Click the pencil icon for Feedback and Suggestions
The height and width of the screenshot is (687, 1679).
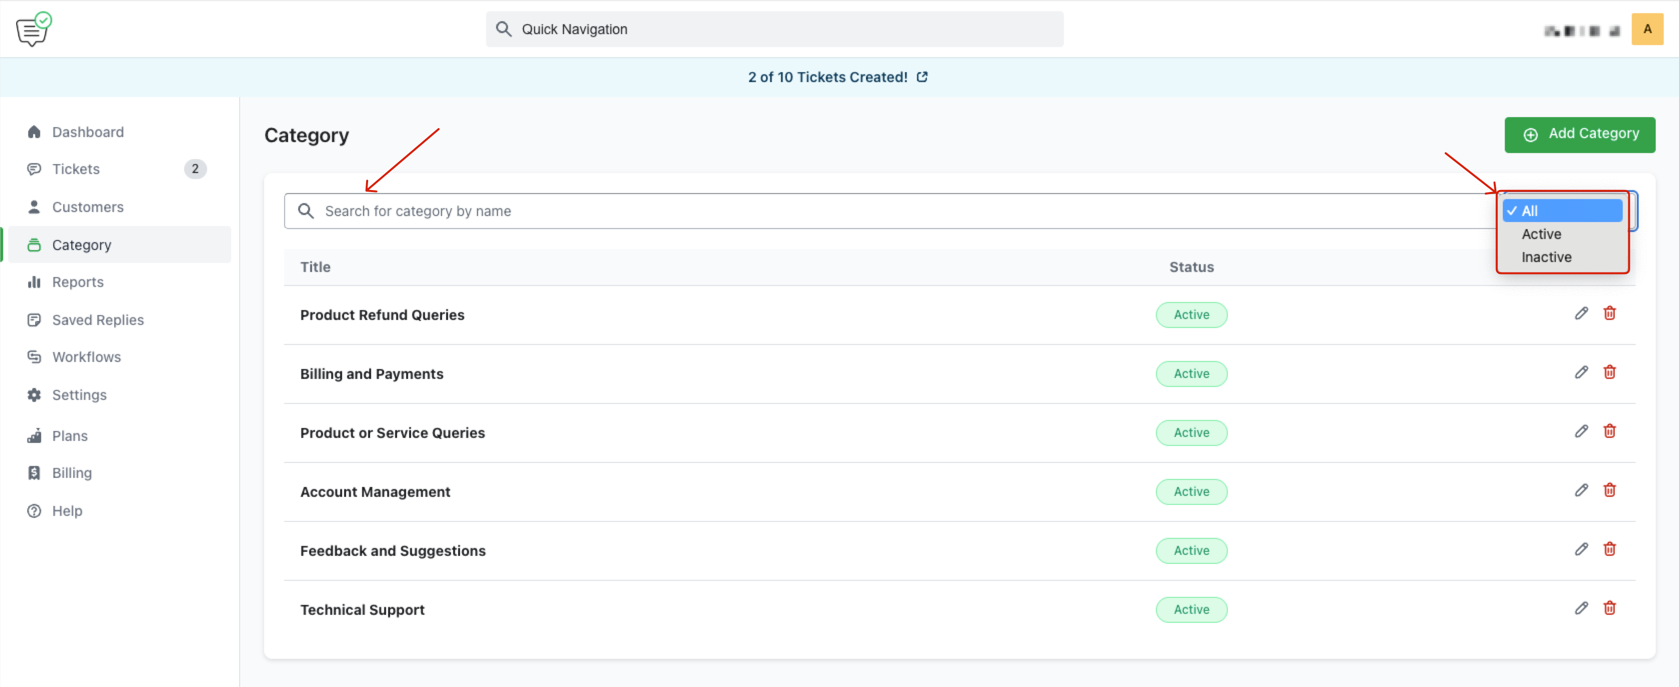click(x=1581, y=549)
